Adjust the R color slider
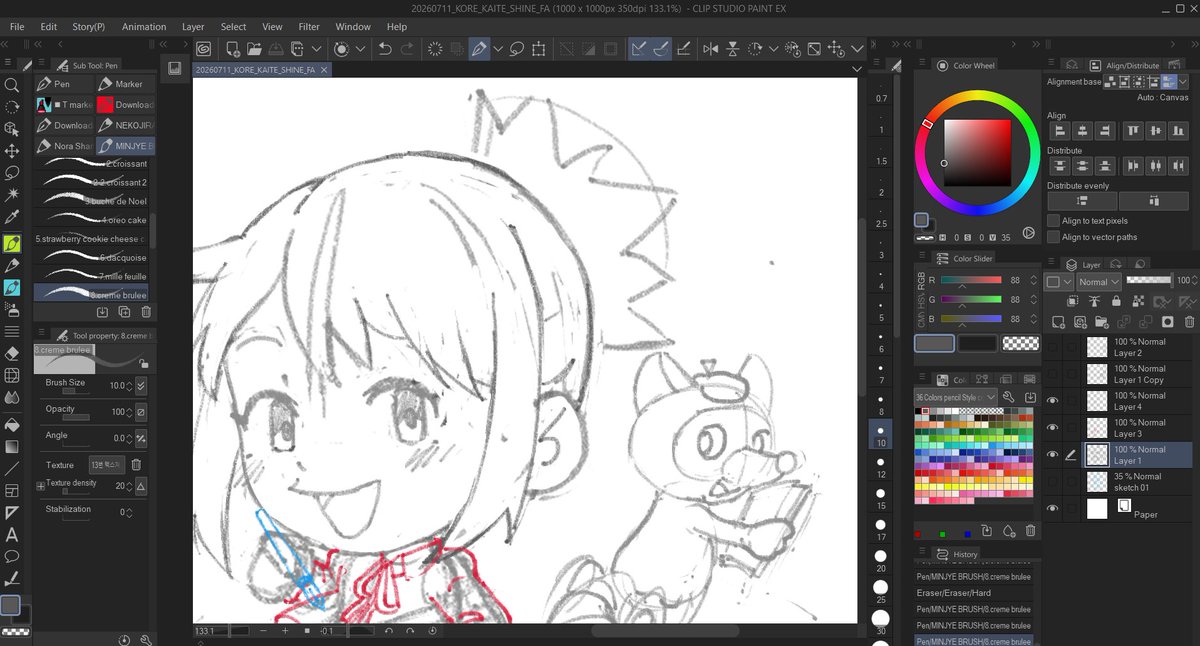The image size is (1200, 646). click(x=970, y=280)
